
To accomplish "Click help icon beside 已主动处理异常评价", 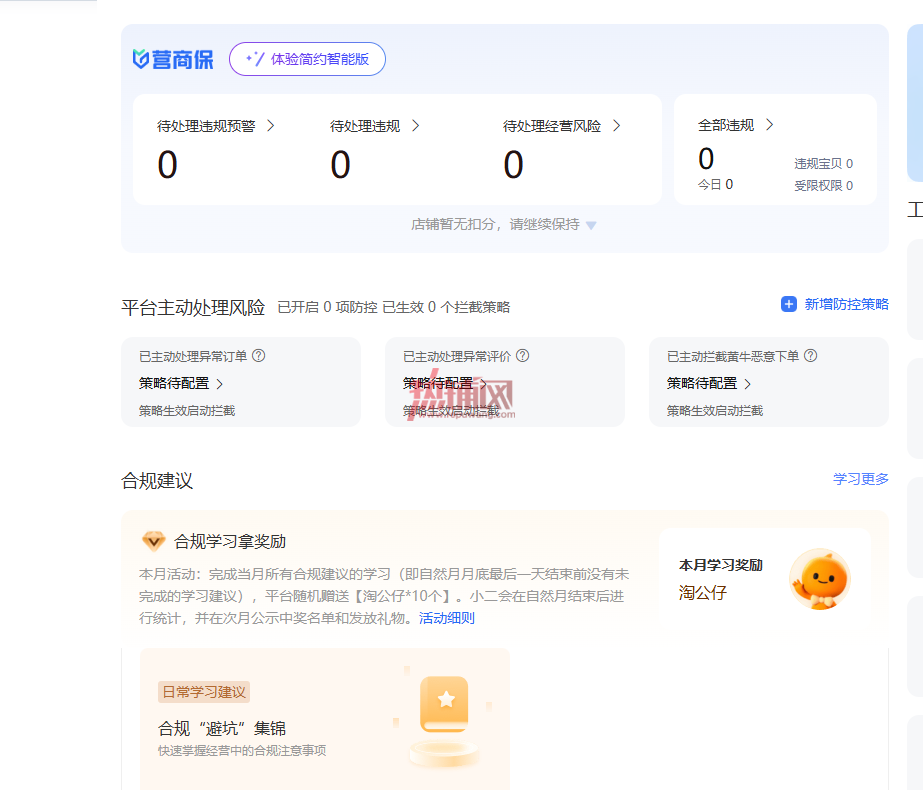I will click(523, 356).
